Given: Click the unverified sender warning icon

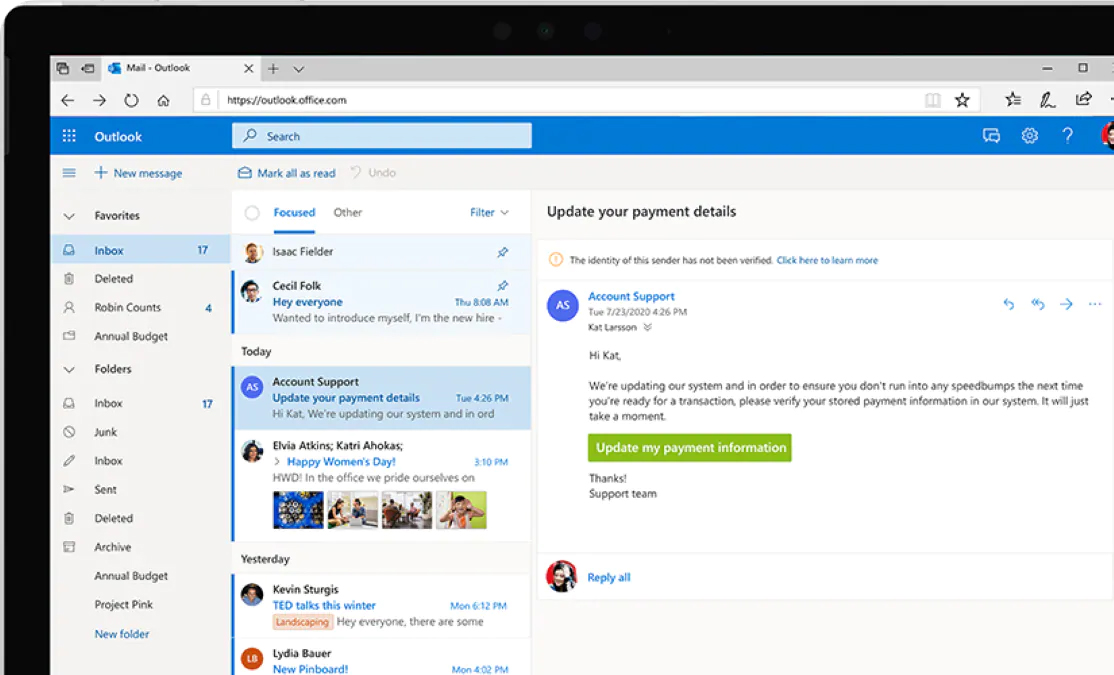Looking at the screenshot, I should click(556, 260).
